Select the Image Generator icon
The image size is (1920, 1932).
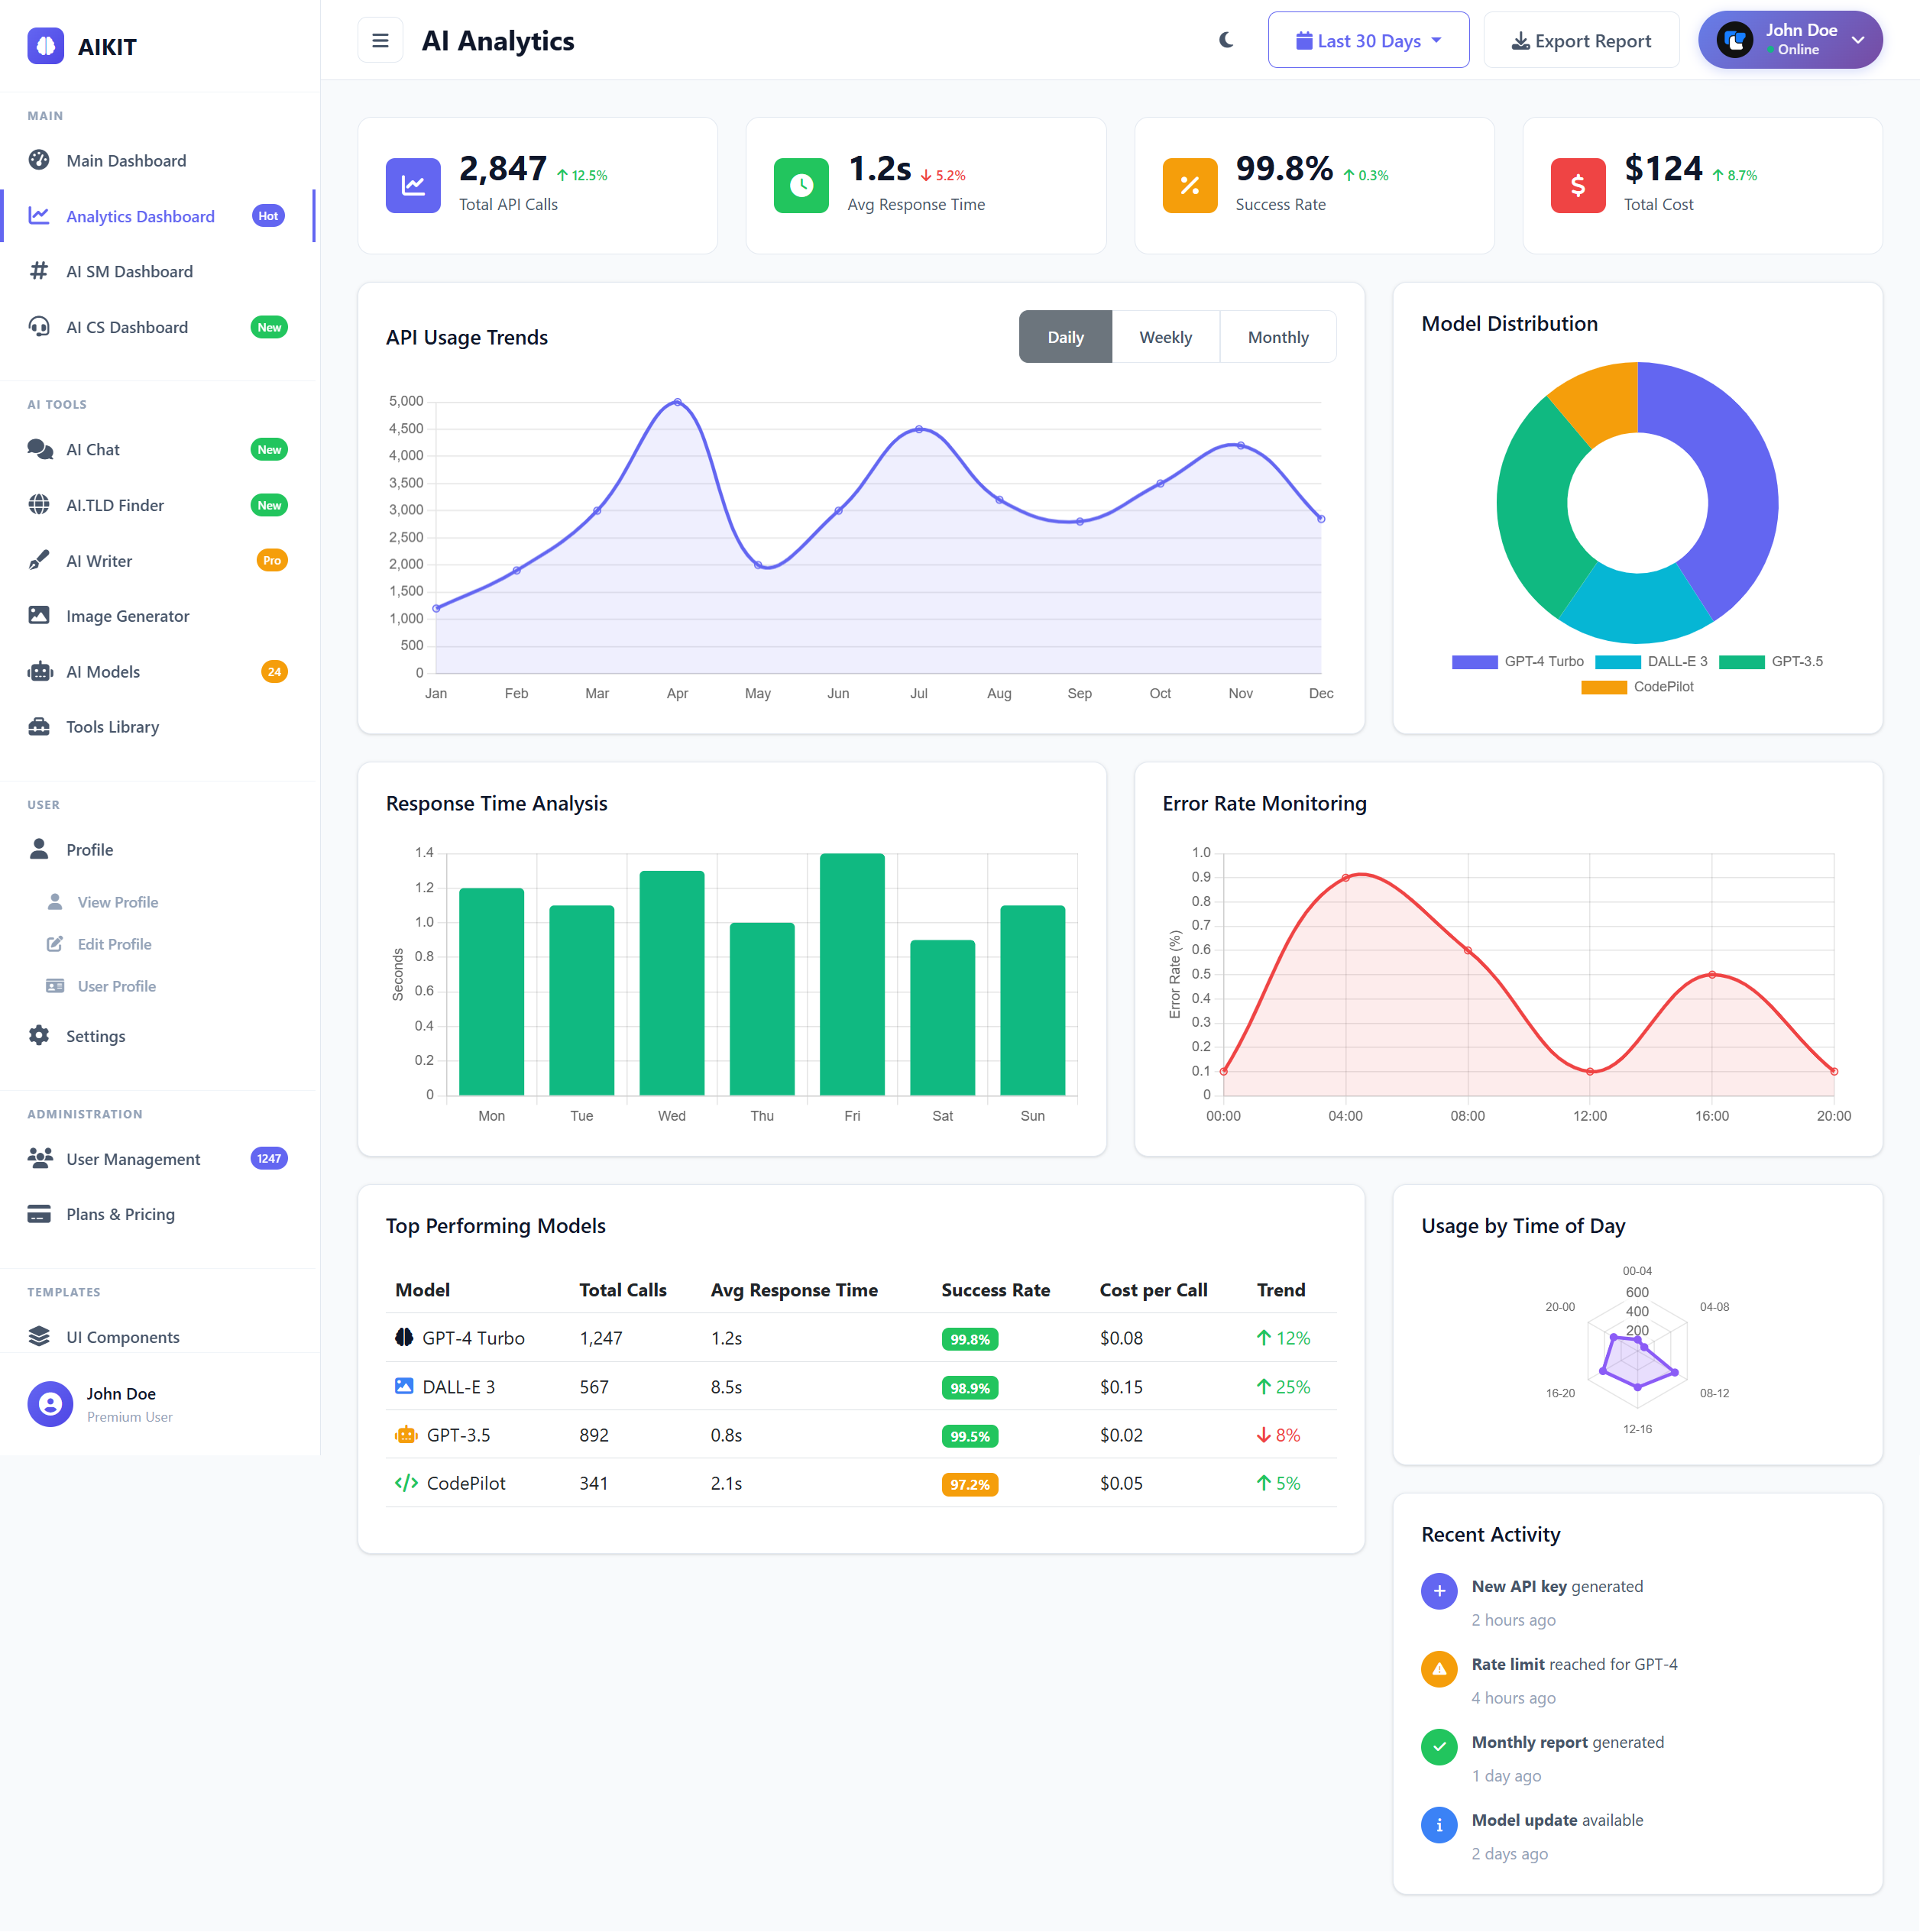point(39,616)
